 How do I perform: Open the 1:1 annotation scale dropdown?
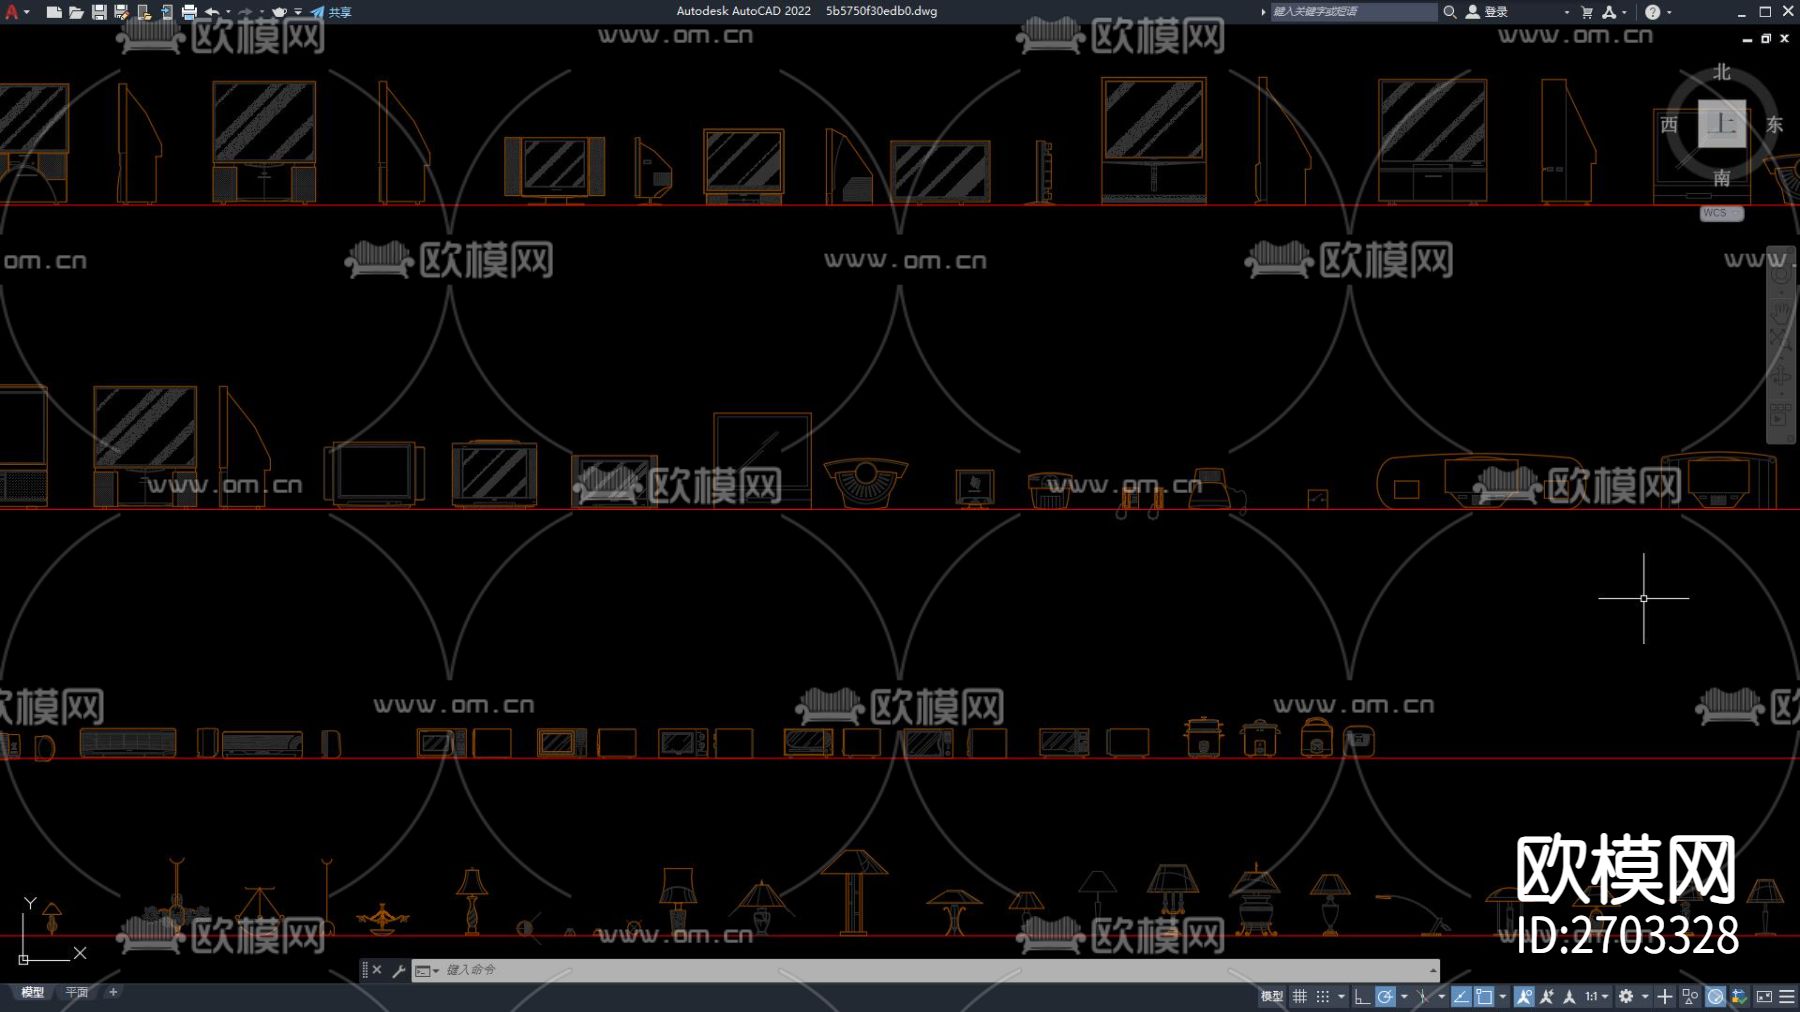pyautogui.click(x=1596, y=996)
